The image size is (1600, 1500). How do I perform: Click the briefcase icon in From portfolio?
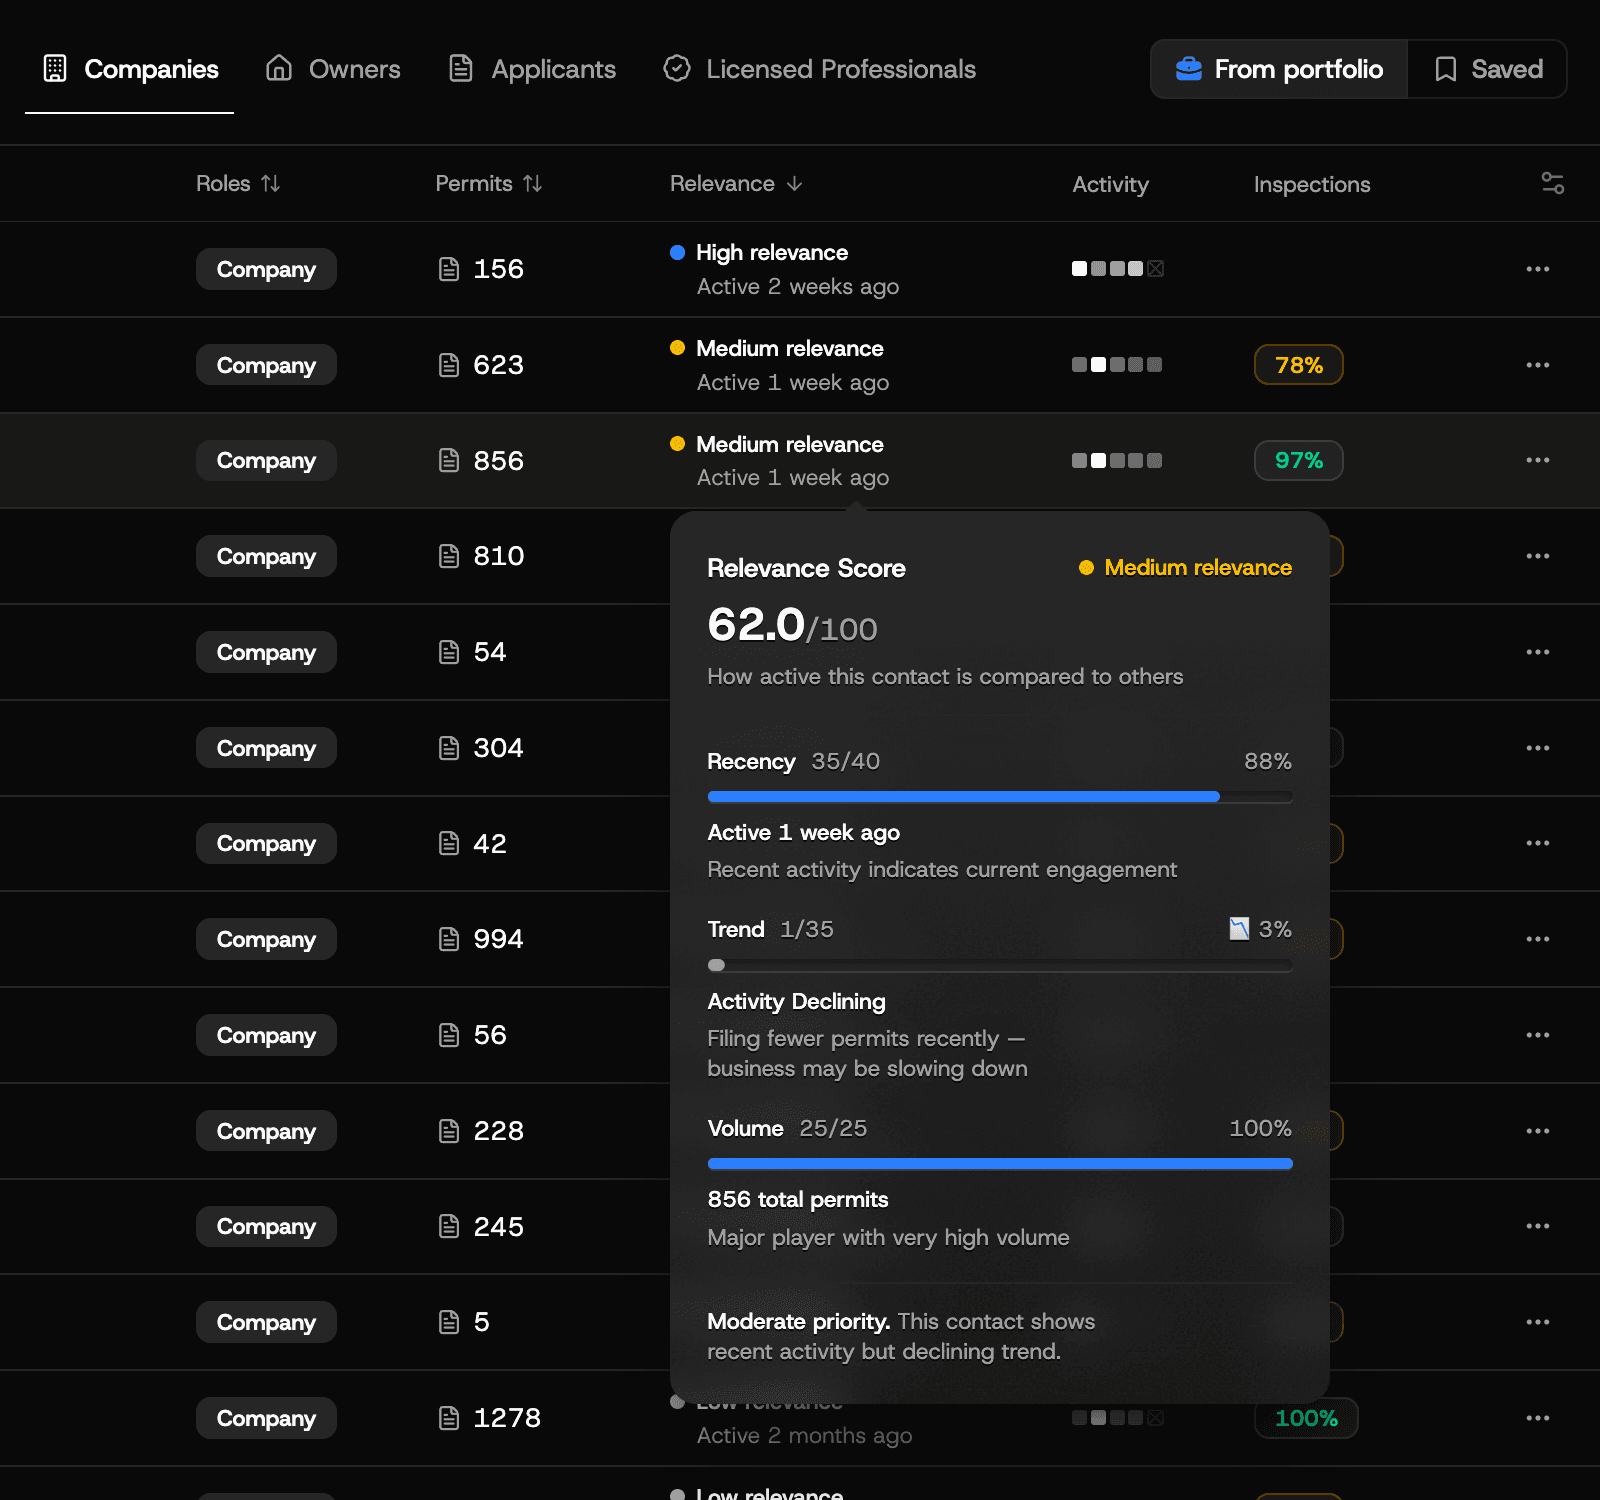[x=1188, y=69]
